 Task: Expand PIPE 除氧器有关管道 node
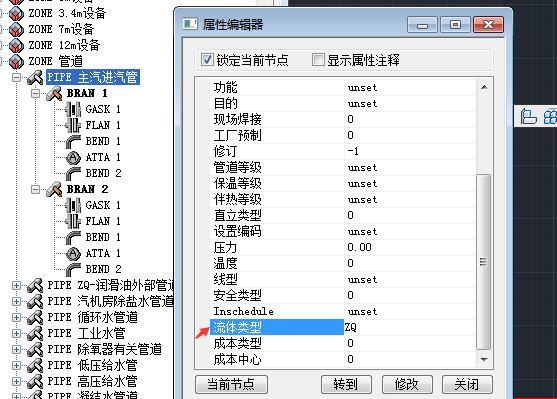(x=16, y=349)
